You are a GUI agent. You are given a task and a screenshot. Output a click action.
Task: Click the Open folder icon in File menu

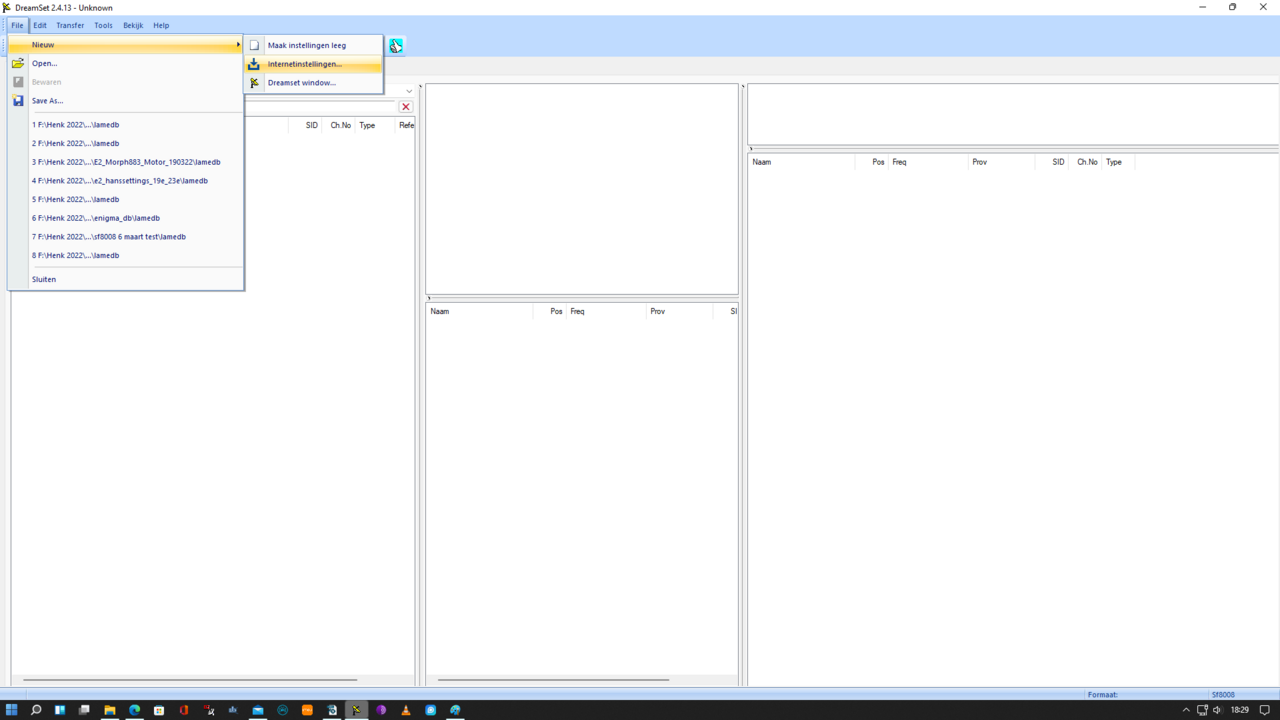(18, 63)
